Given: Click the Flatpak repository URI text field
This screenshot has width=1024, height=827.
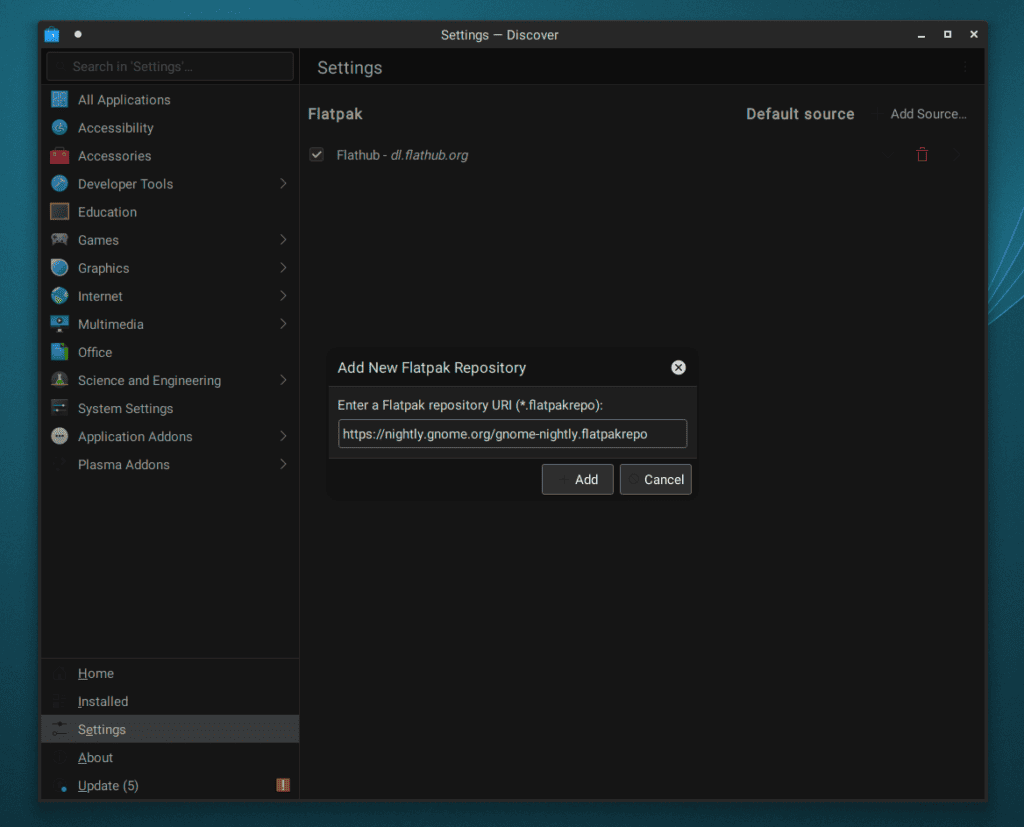Looking at the screenshot, I should tap(512, 434).
